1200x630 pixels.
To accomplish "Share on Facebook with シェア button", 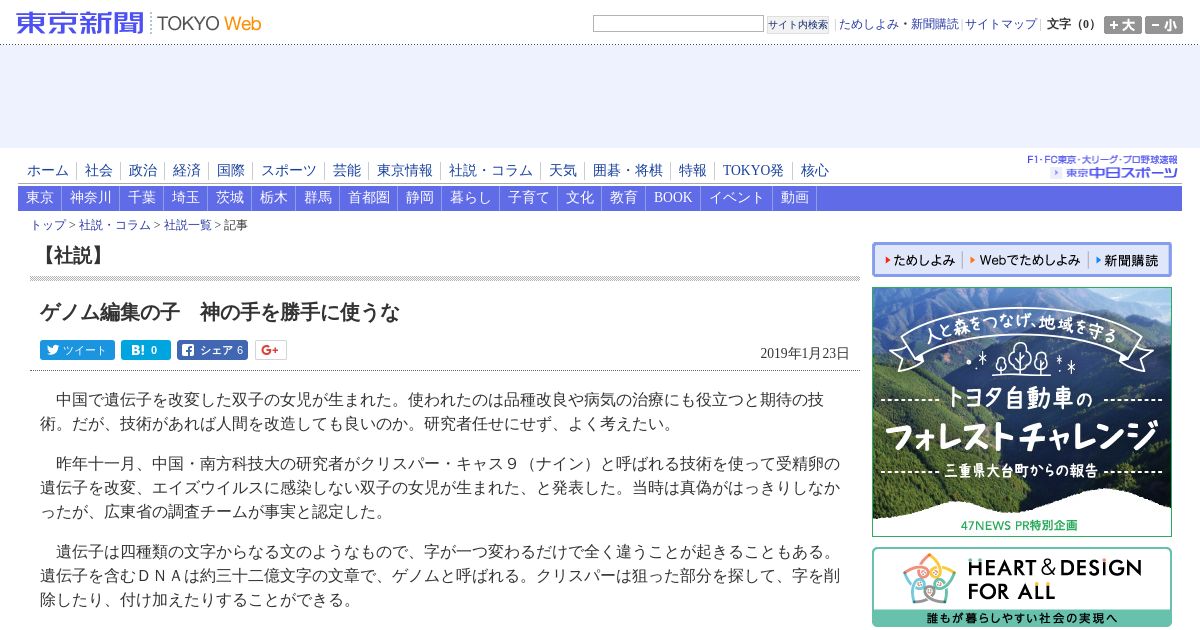I will point(212,350).
